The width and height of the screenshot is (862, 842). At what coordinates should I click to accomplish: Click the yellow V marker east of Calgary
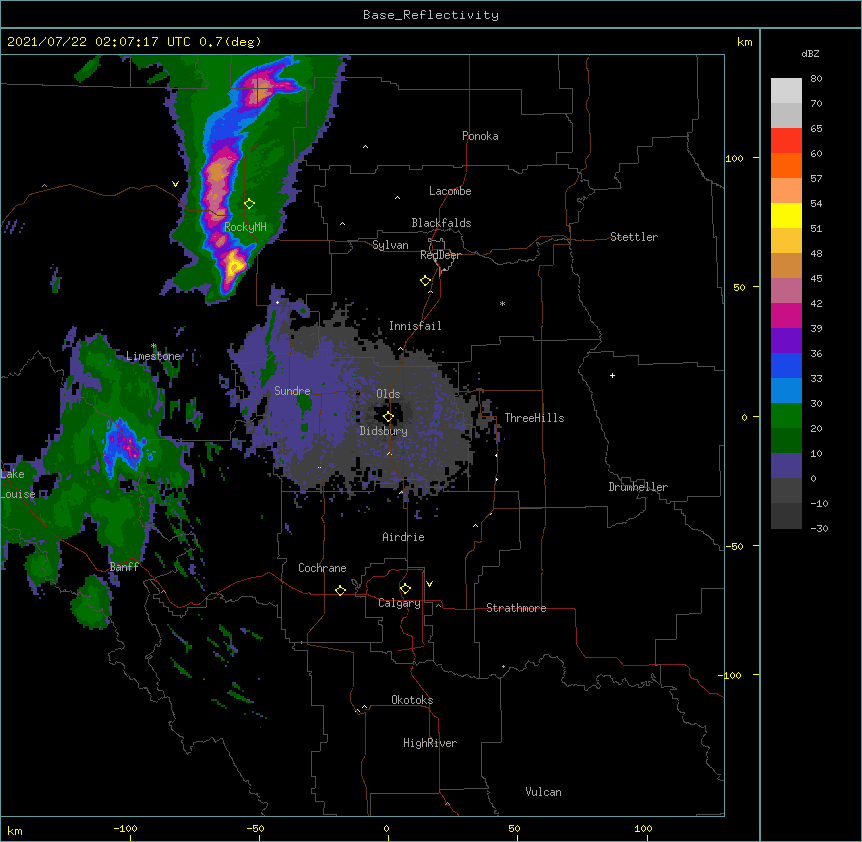[x=429, y=584]
